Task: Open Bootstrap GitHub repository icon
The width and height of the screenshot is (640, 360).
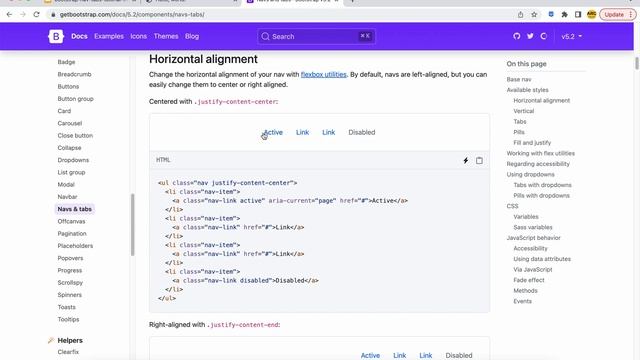Action: click(x=517, y=36)
